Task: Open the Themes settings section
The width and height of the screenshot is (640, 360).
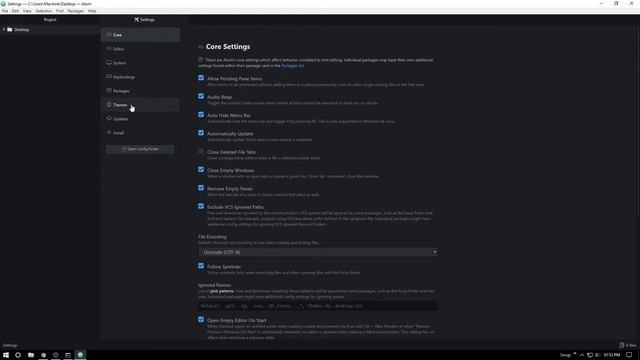Action: [x=140, y=105]
